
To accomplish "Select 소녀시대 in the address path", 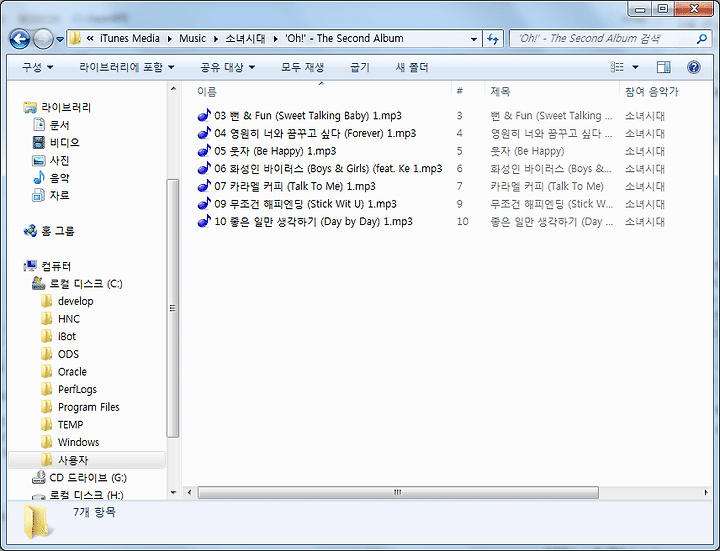I will pos(245,39).
